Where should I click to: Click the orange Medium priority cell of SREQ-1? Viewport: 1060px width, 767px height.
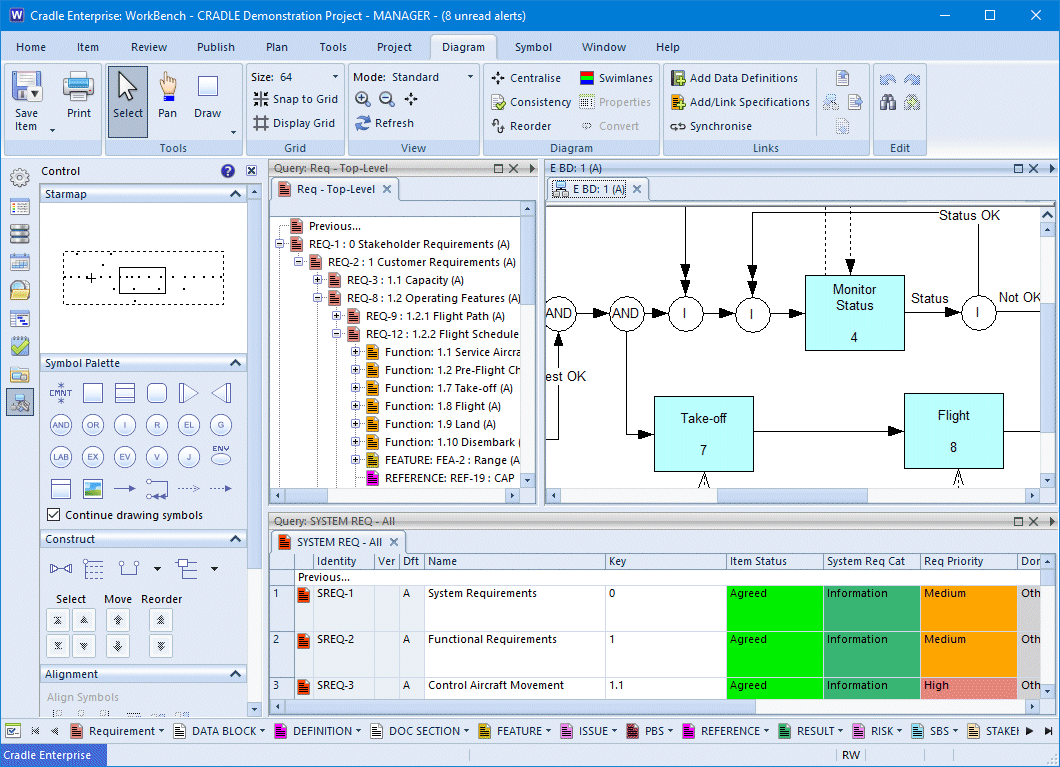click(969, 608)
